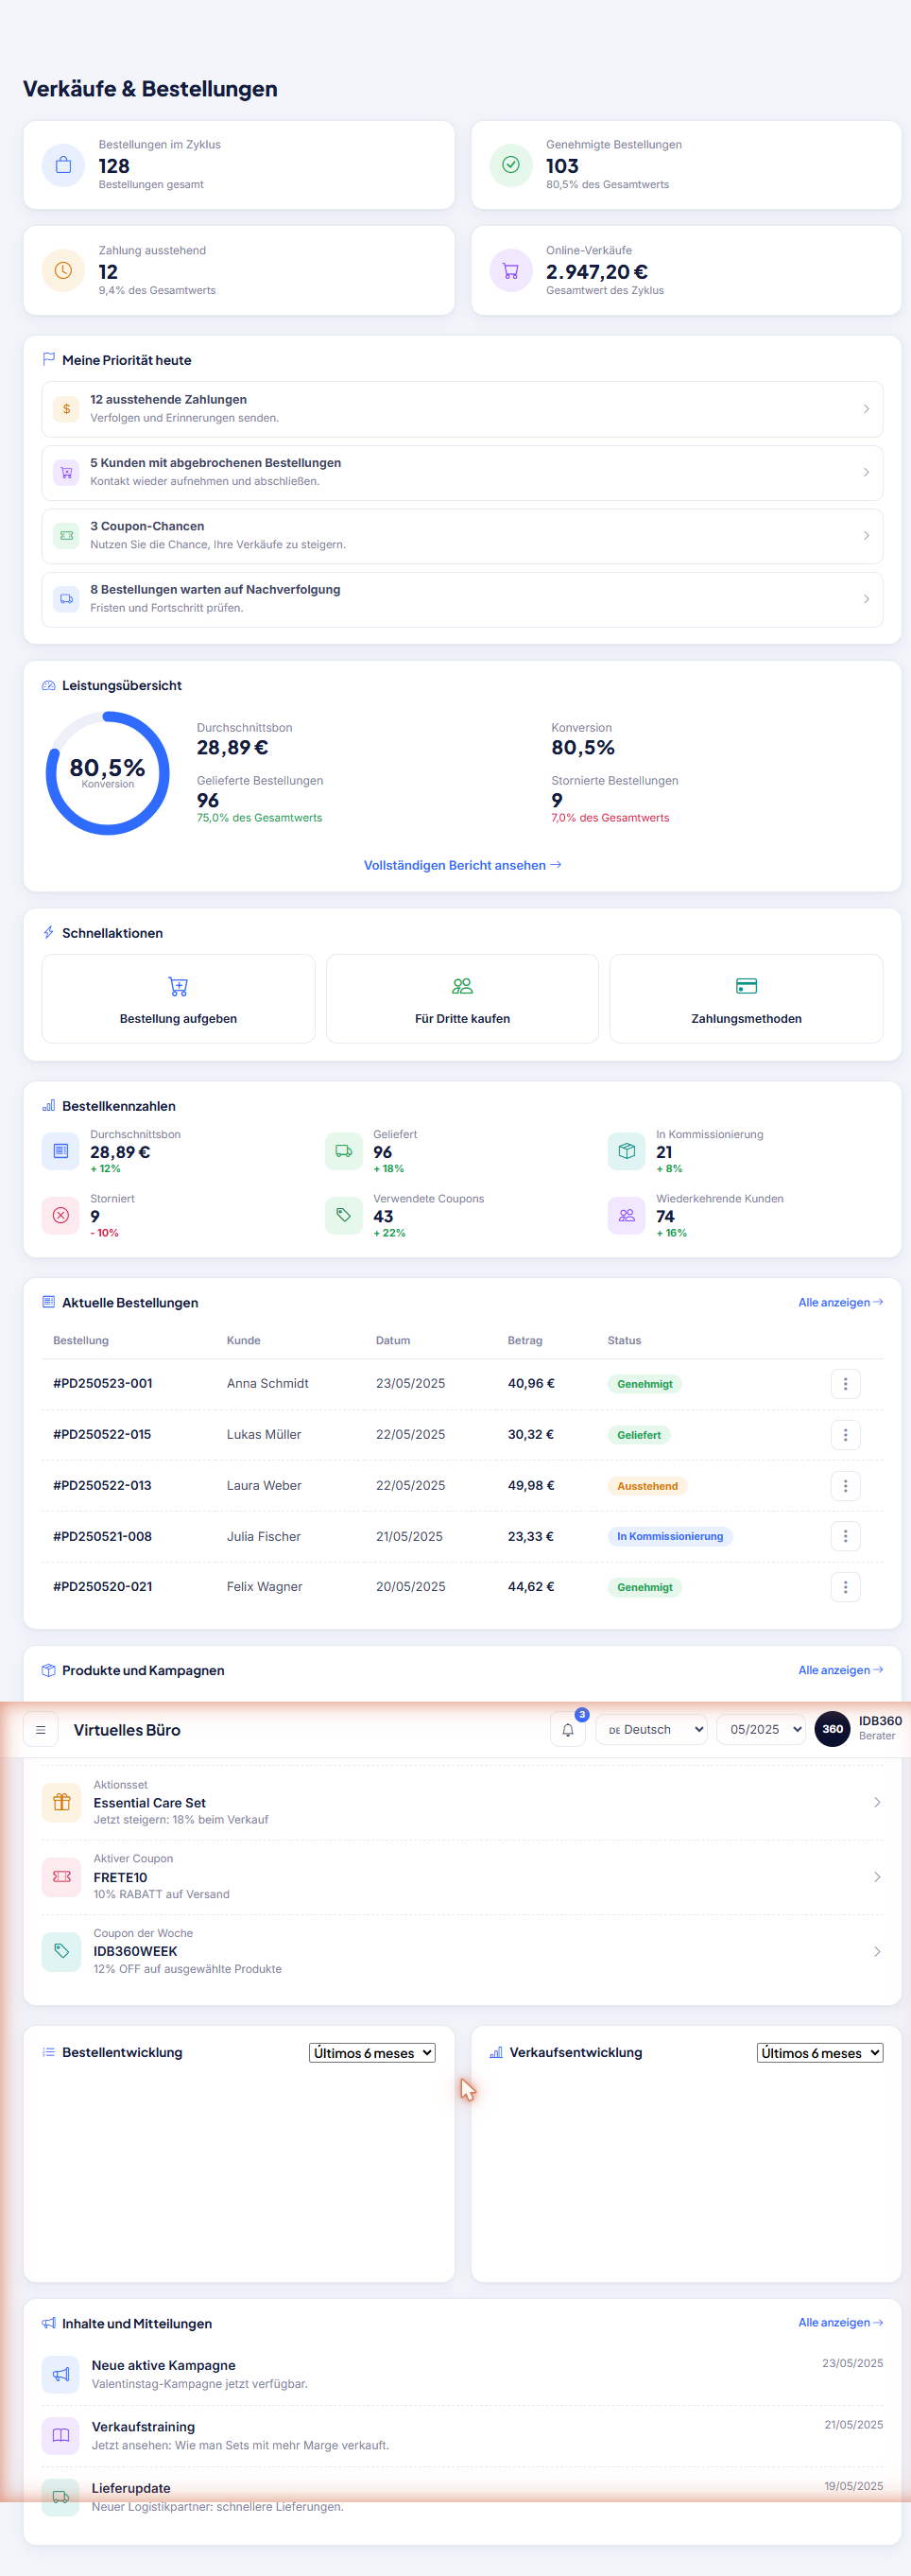
Task: Click the people icon in Für Dritte kaufen
Action: [462, 987]
